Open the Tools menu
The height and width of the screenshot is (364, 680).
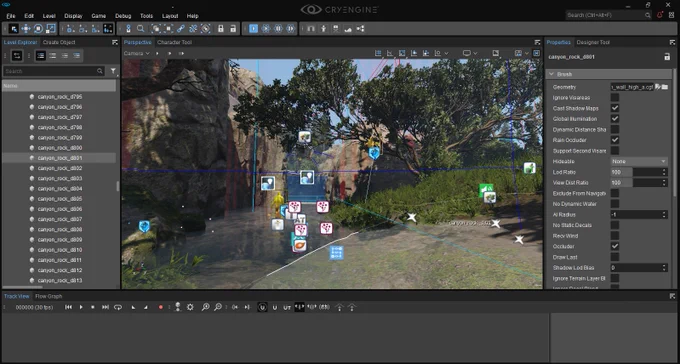(146, 16)
